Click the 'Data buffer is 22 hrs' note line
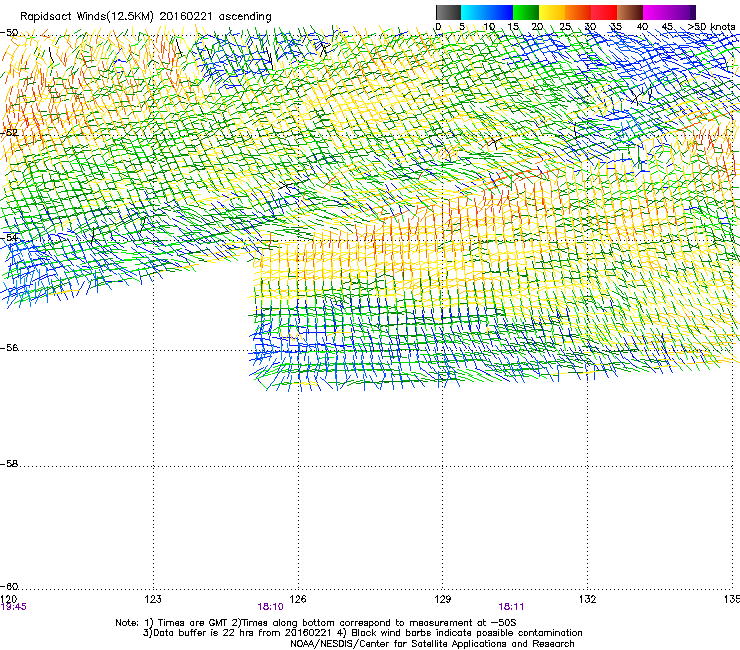The width and height of the screenshot is (740, 650). pos(362,633)
